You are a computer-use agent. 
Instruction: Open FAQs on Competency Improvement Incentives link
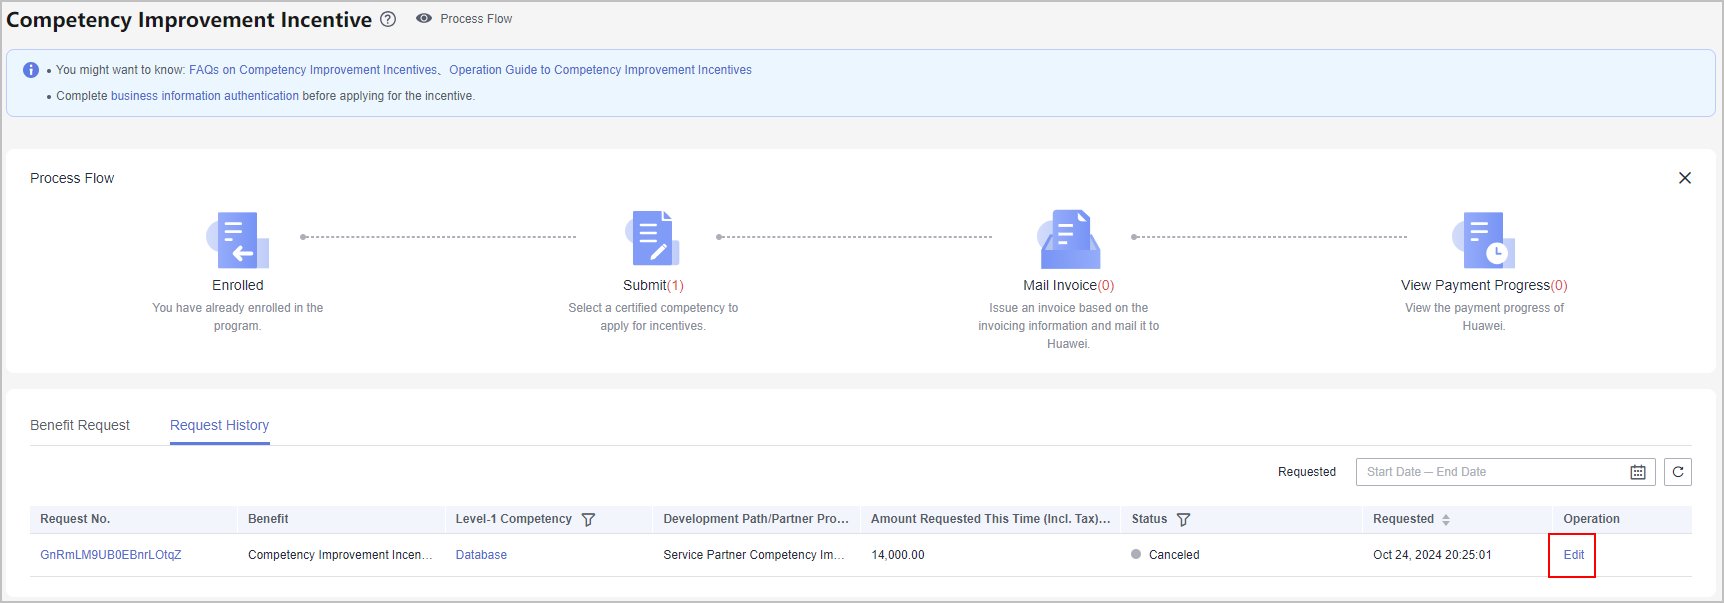click(312, 70)
